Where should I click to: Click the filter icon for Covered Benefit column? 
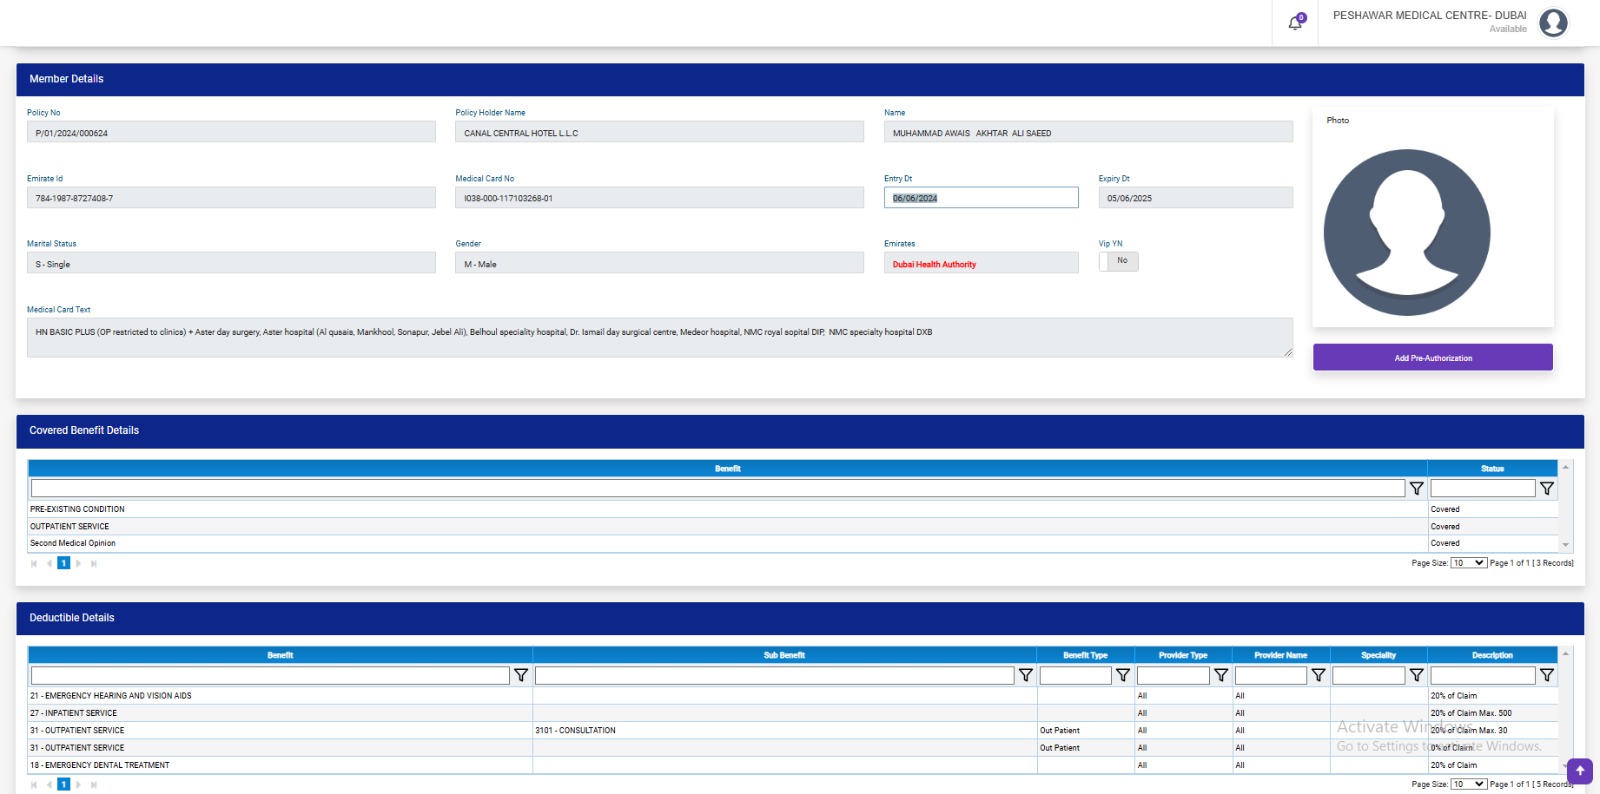pyautogui.click(x=1416, y=488)
